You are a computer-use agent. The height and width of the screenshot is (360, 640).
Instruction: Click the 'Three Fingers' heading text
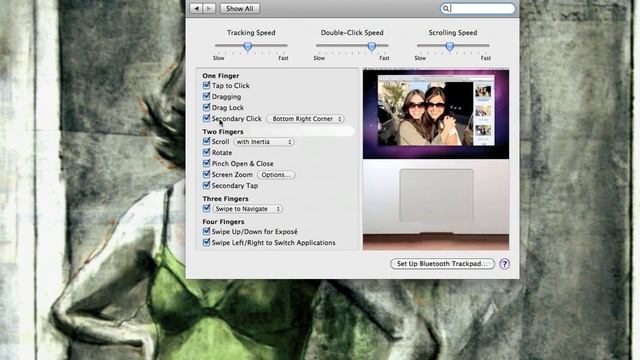225,199
